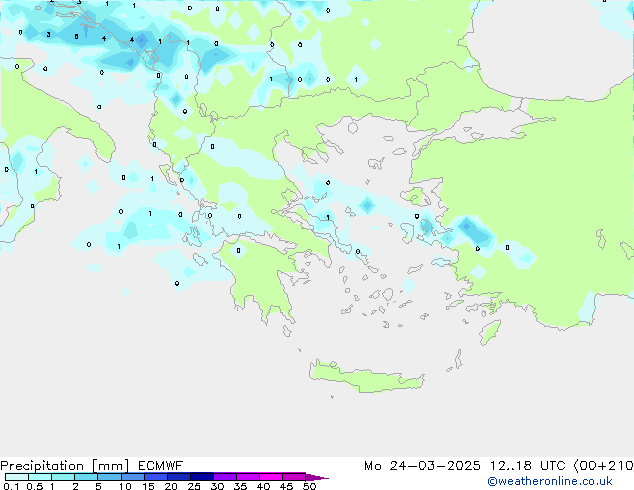Click the 'ECMWF' model label
This screenshot has height=490, width=634.
161,466
